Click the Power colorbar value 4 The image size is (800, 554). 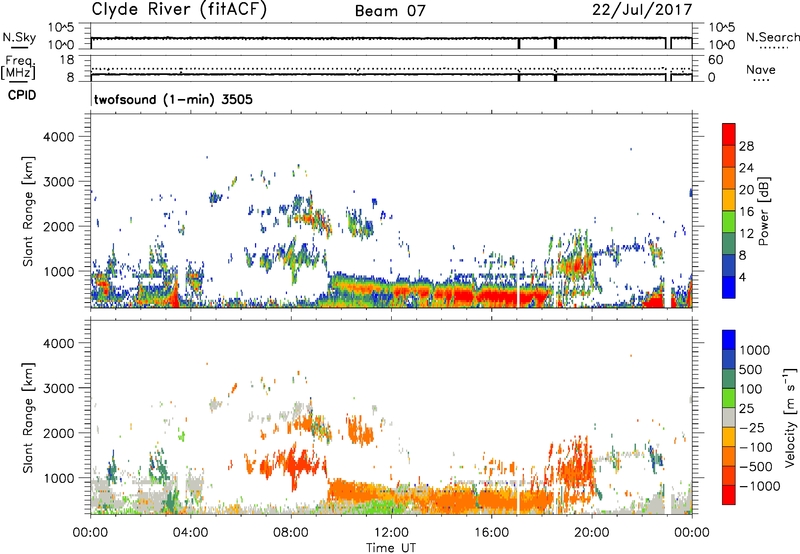743,277
